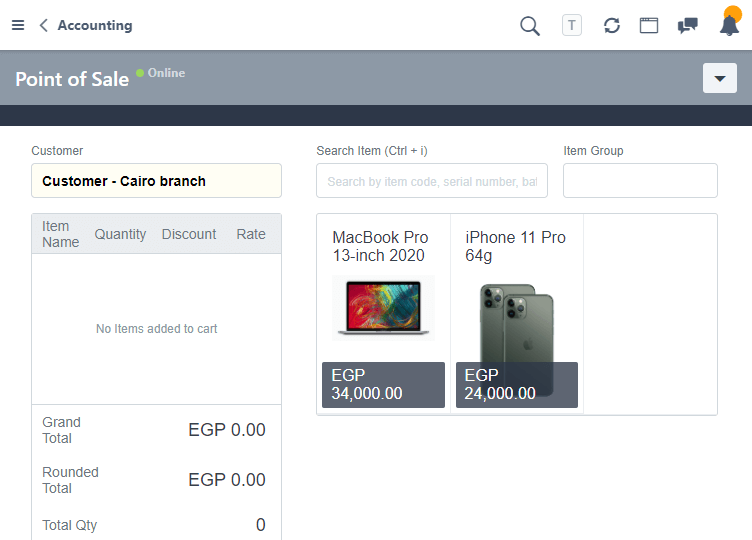Open the Customer selection field

coord(156,181)
